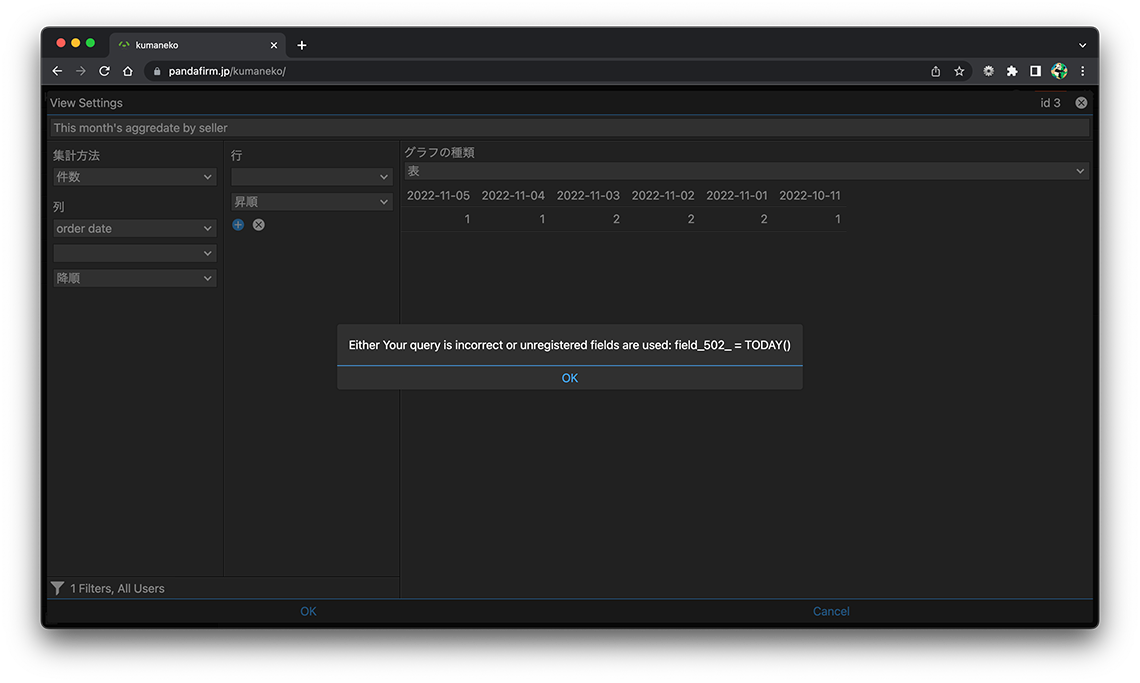This screenshot has width=1140, height=683.
Task: Open the 件数 aggregation method dropdown
Action: point(135,177)
